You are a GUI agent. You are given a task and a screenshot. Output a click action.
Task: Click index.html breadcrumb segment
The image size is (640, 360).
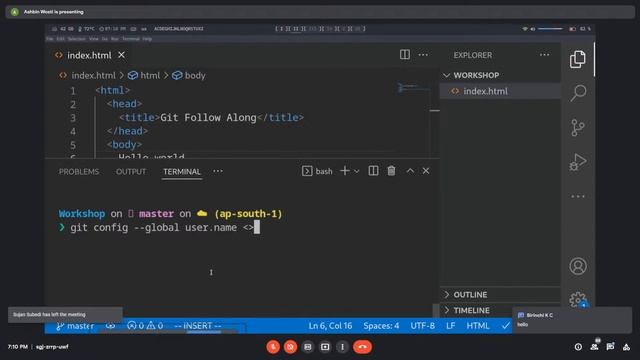[93, 76]
